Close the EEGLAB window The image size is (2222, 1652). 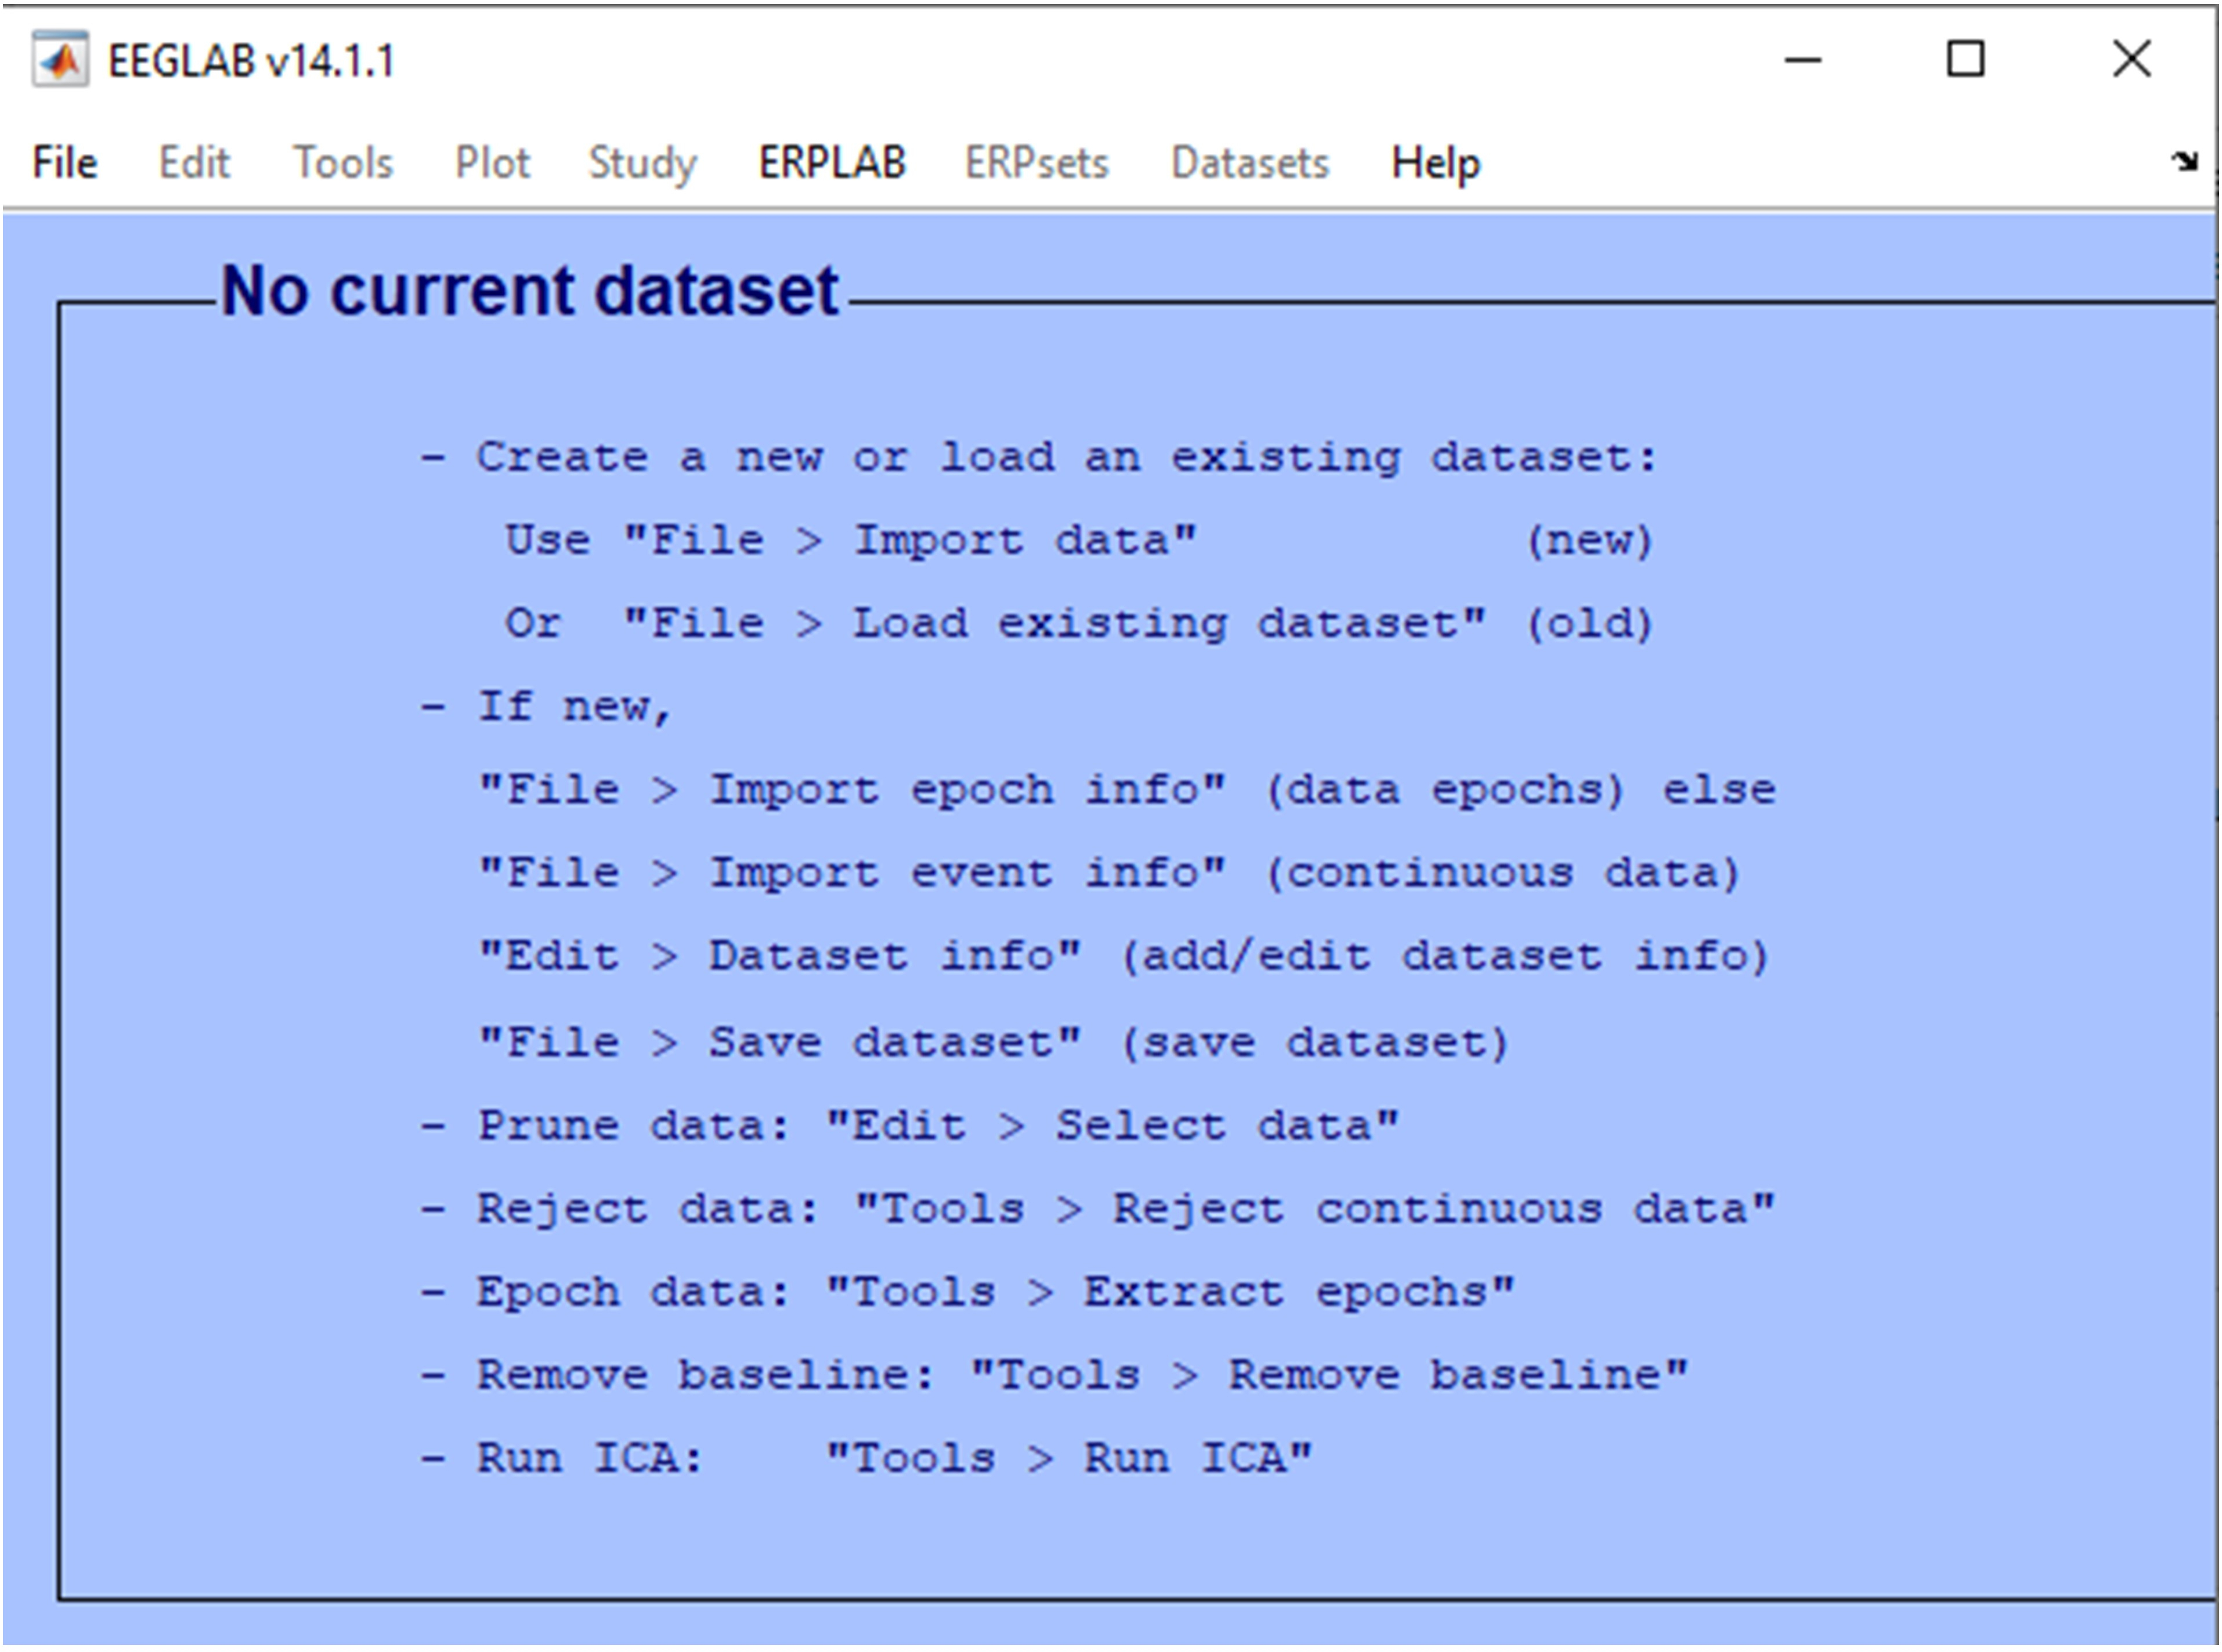coord(2132,60)
